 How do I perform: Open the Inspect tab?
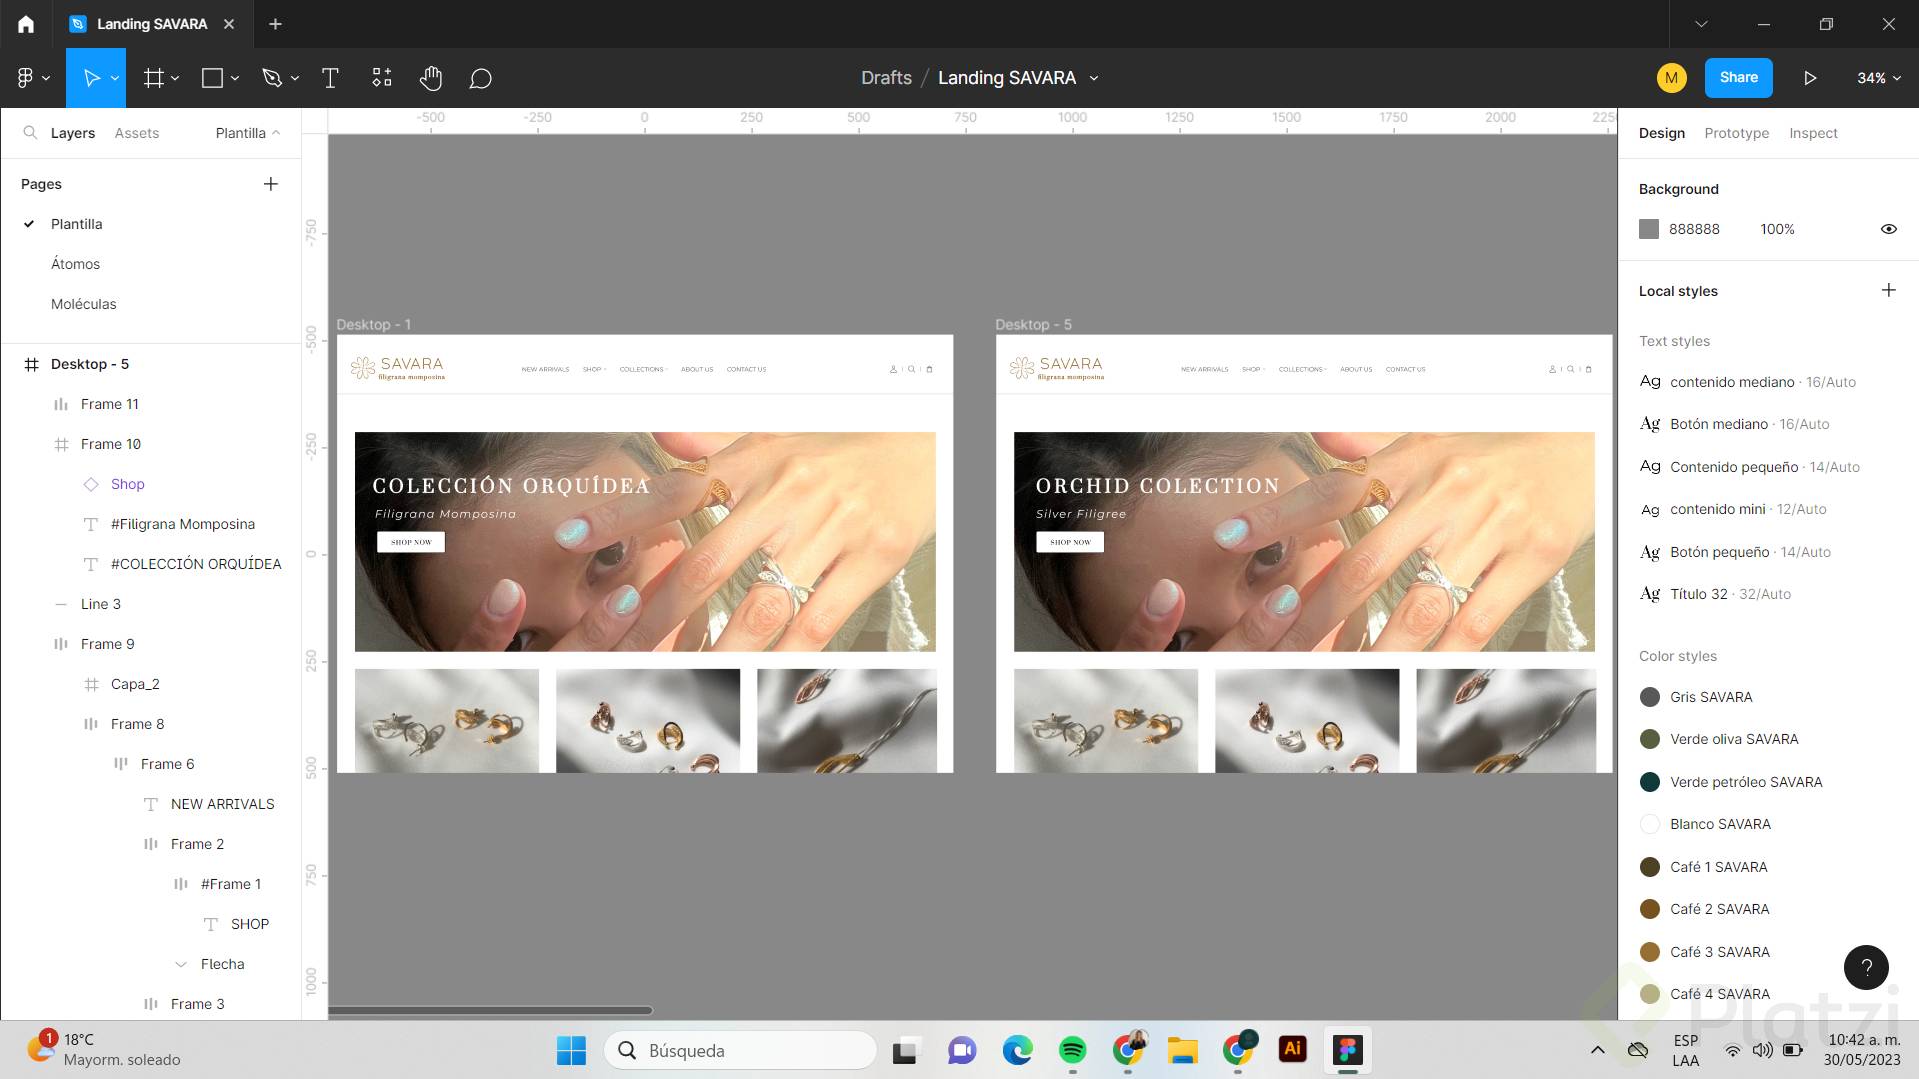coord(1813,133)
